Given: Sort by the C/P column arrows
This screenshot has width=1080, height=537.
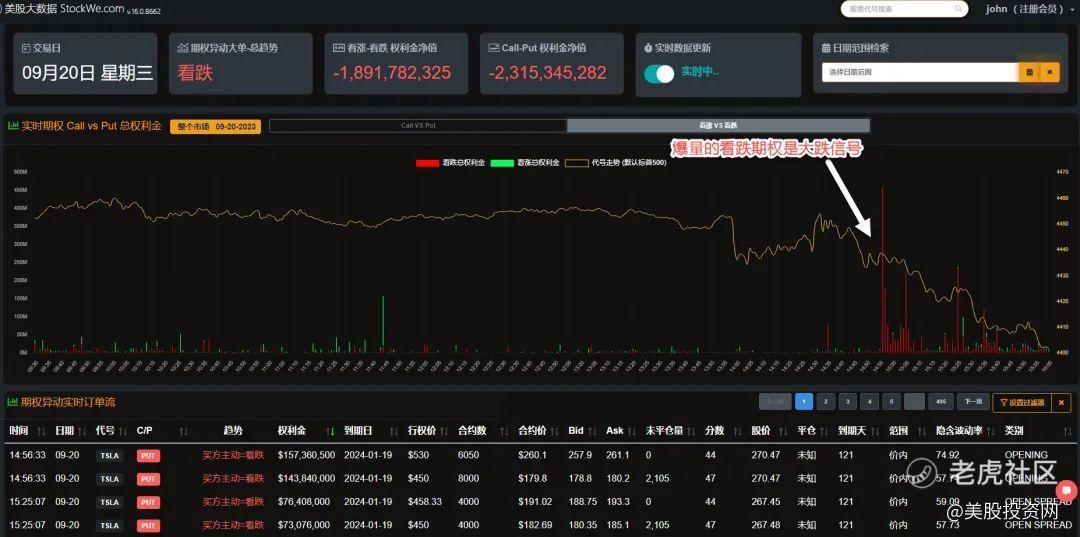Looking at the screenshot, I should point(184,431).
